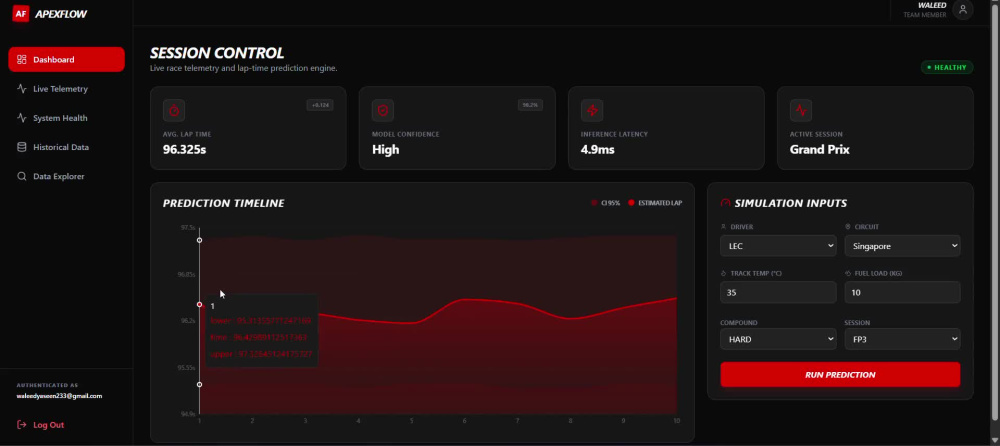Click the lightning icon on Inference Latency card
Viewport: 1000px width, 446px height.
(592, 110)
